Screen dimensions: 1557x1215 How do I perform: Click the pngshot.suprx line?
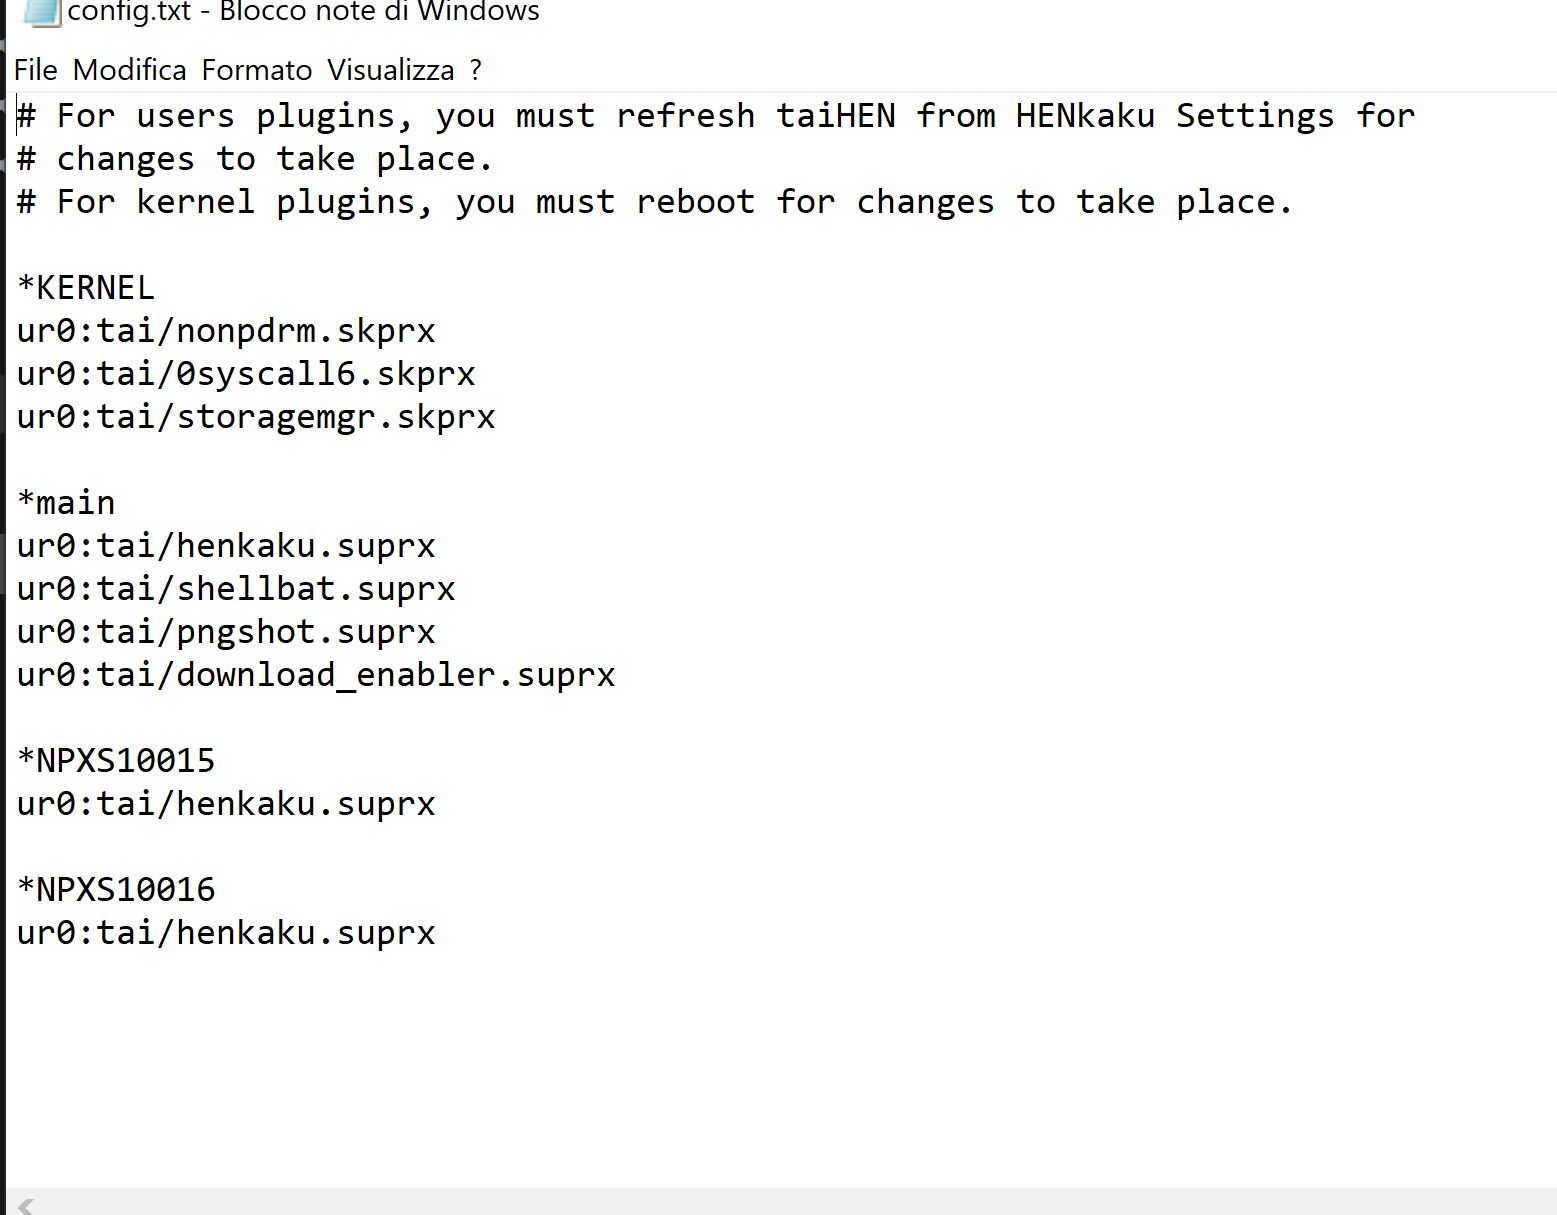pyautogui.click(x=226, y=632)
